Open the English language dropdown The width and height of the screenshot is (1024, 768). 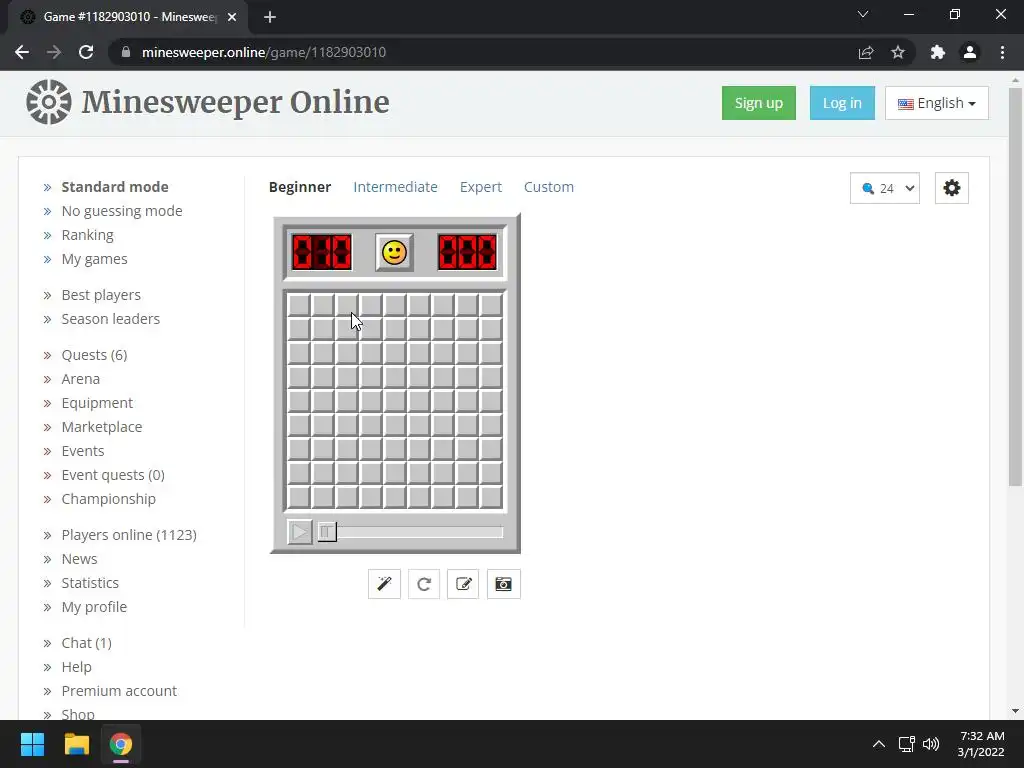(936, 103)
